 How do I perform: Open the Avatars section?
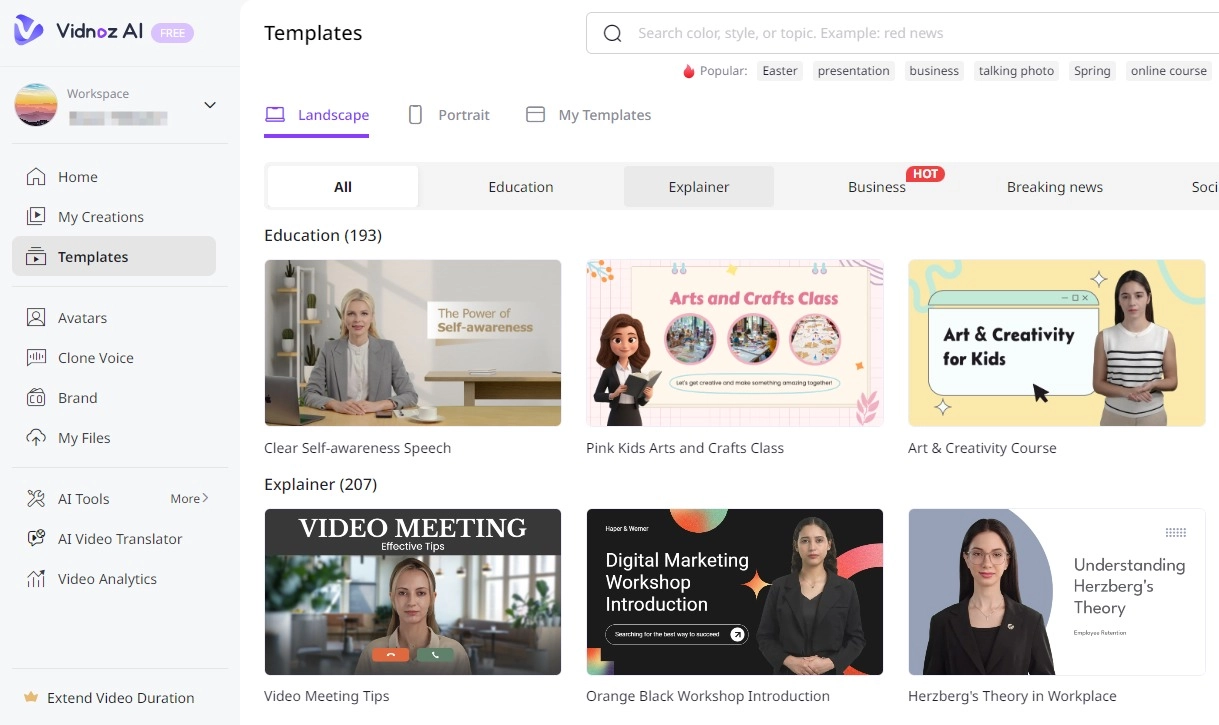[82, 318]
